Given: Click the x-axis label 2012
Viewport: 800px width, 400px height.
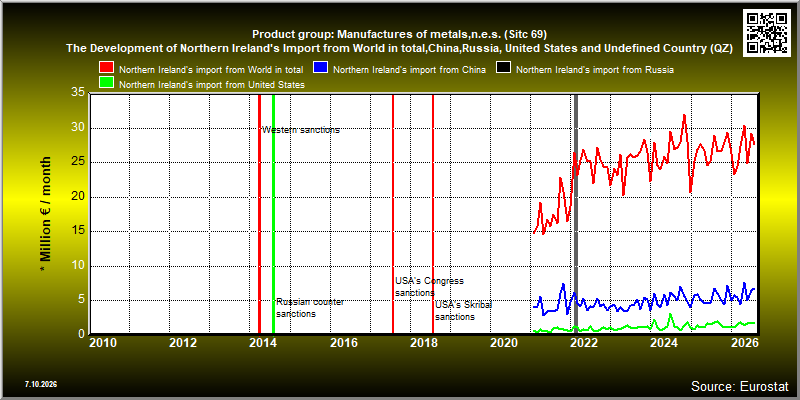Looking at the screenshot, I should 183,342.
